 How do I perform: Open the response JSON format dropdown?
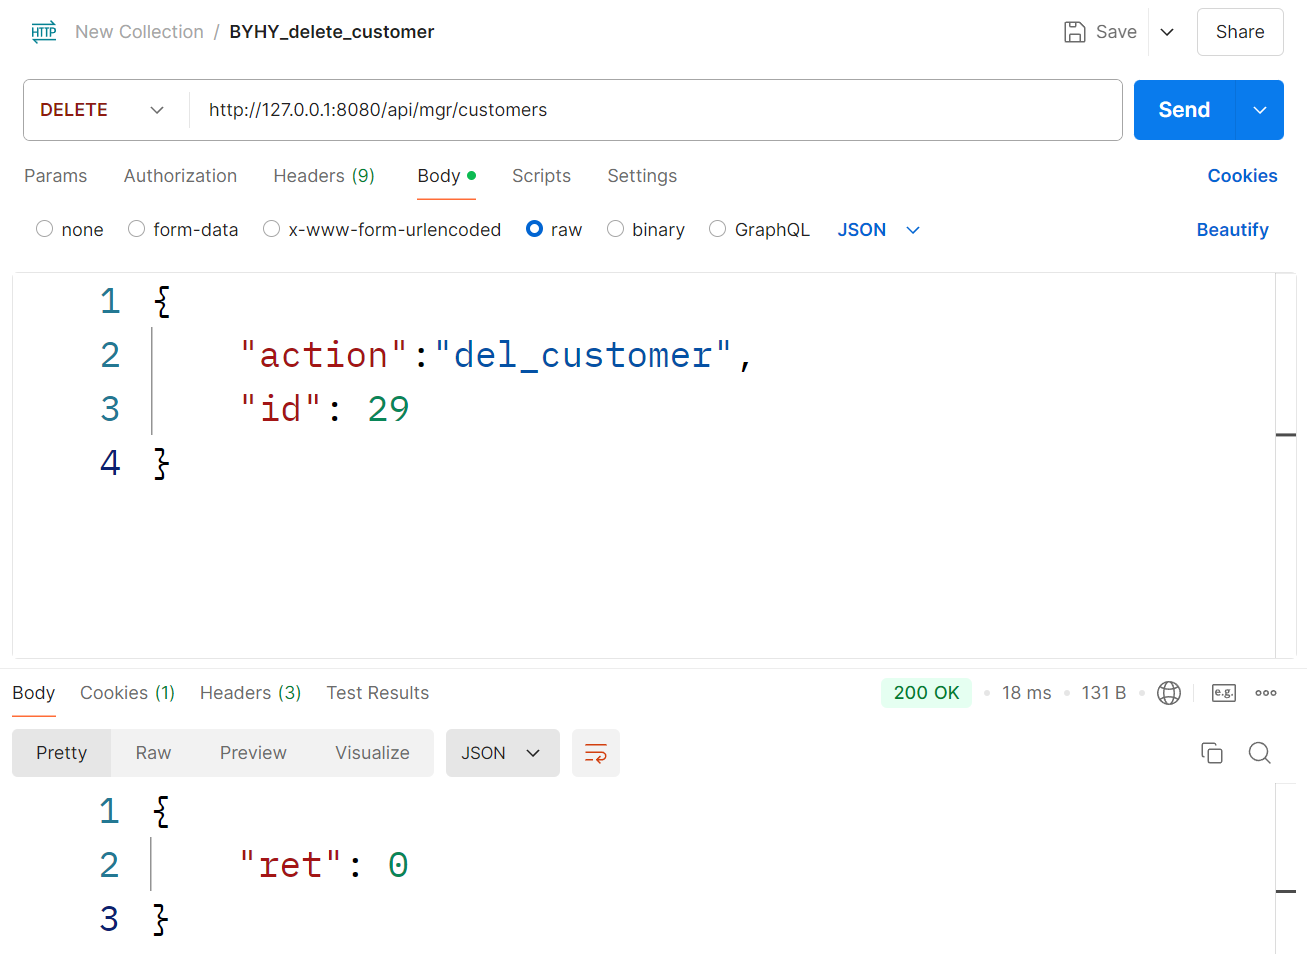pyautogui.click(x=502, y=753)
